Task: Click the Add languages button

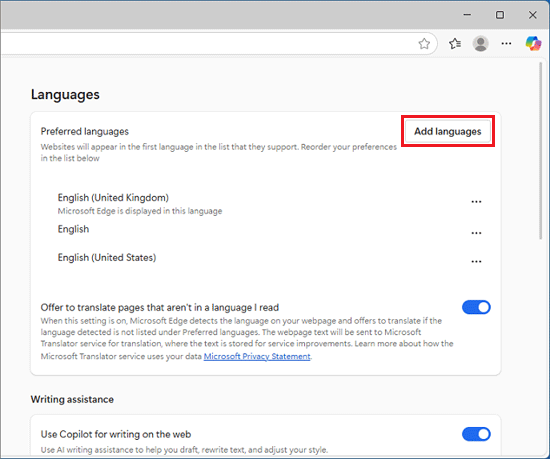Action: (x=448, y=131)
